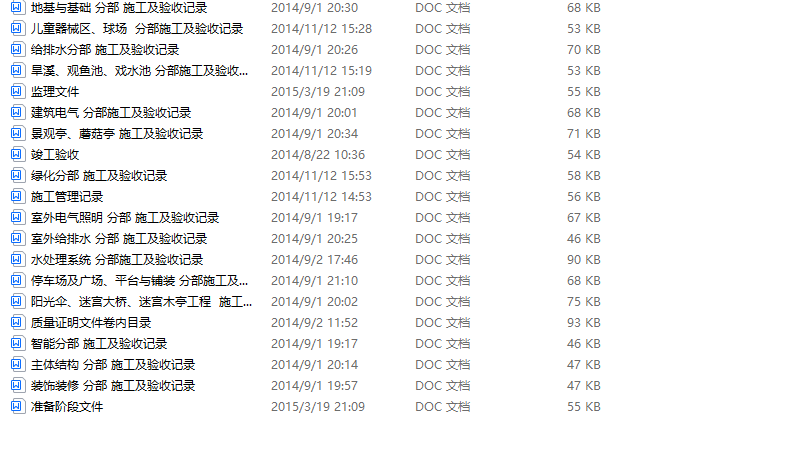The height and width of the screenshot is (458, 793).
Task: Click the icon of 建筑电气 分部施工及验收记录
Action: [x=17, y=112]
